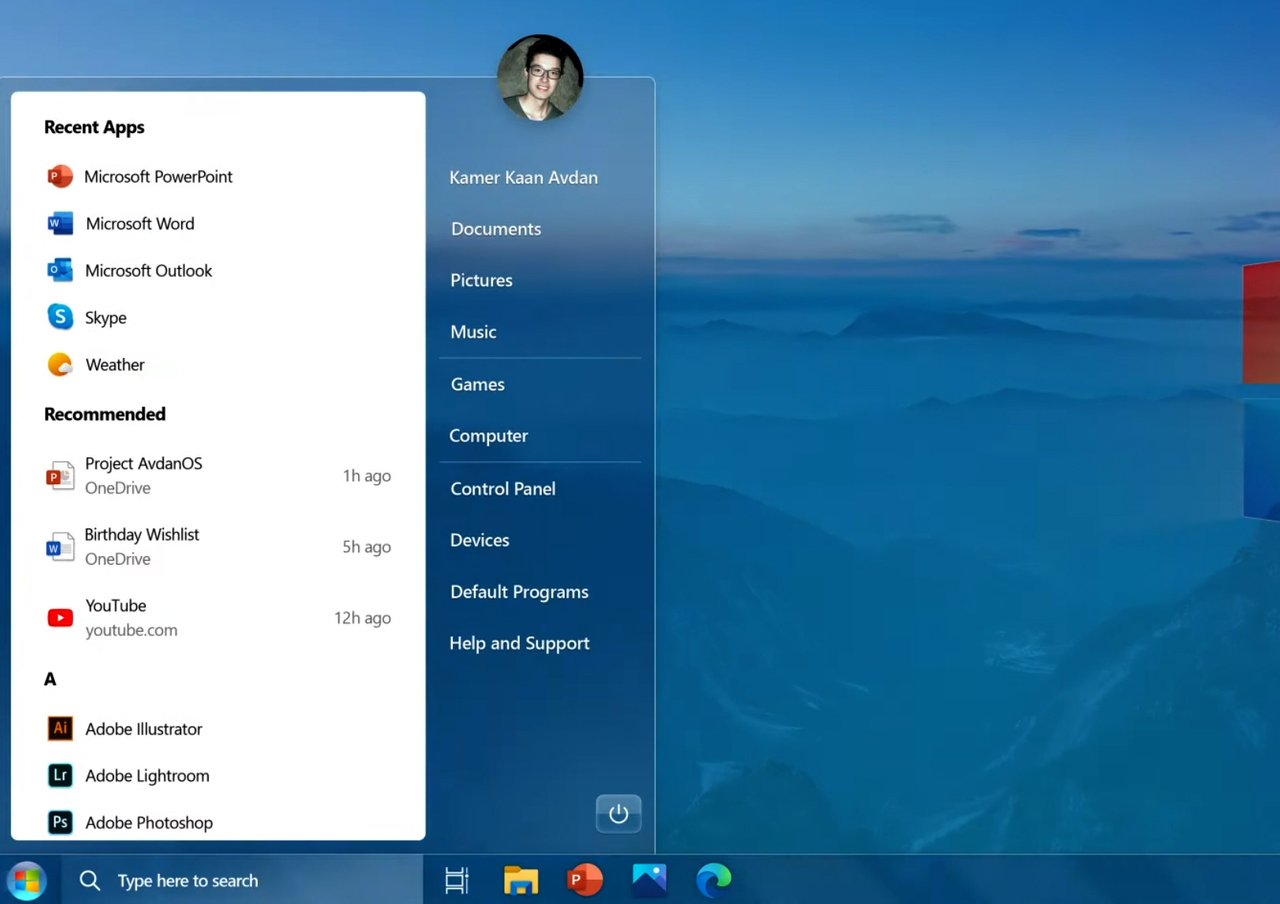Viewport: 1280px width, 904px height.
Task: Click the Windows Start orb
Action: click(x=27, y=881)
